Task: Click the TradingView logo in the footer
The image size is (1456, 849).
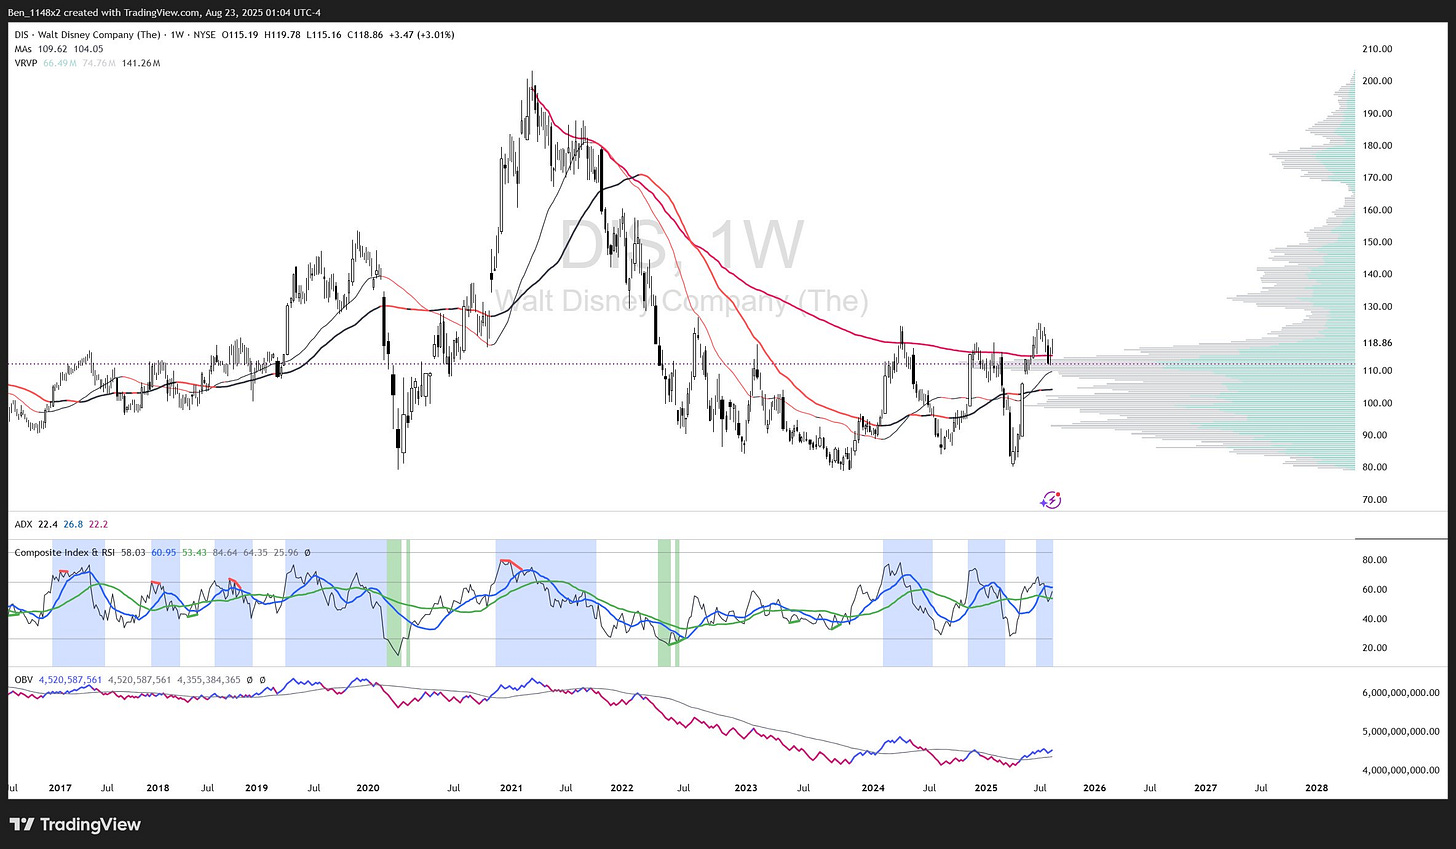Action: tap(75, 825)
